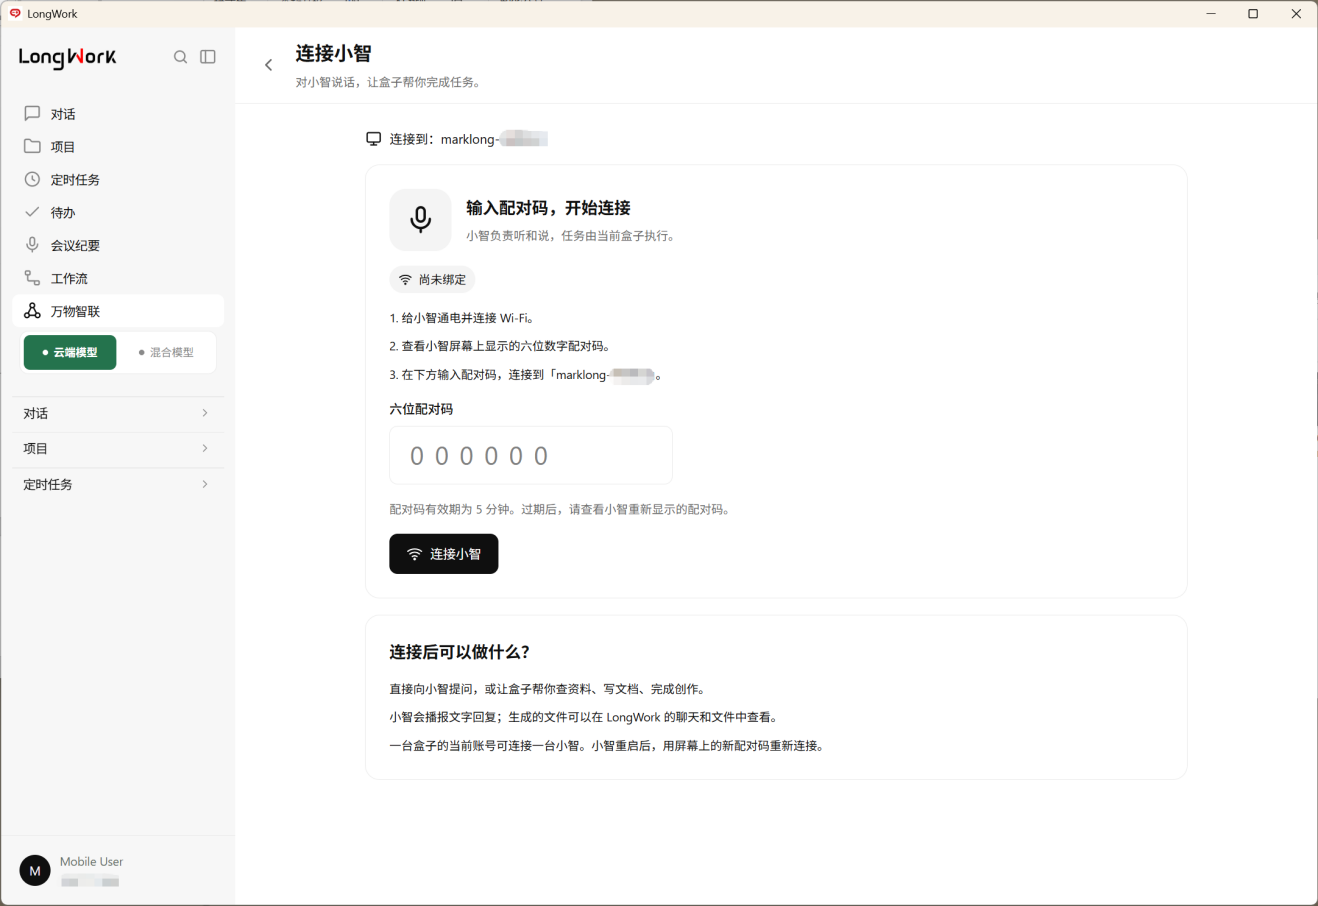
Task: Click the monitor icon beside 连接到
Action: pyautogui.click(x=373, y=139)
